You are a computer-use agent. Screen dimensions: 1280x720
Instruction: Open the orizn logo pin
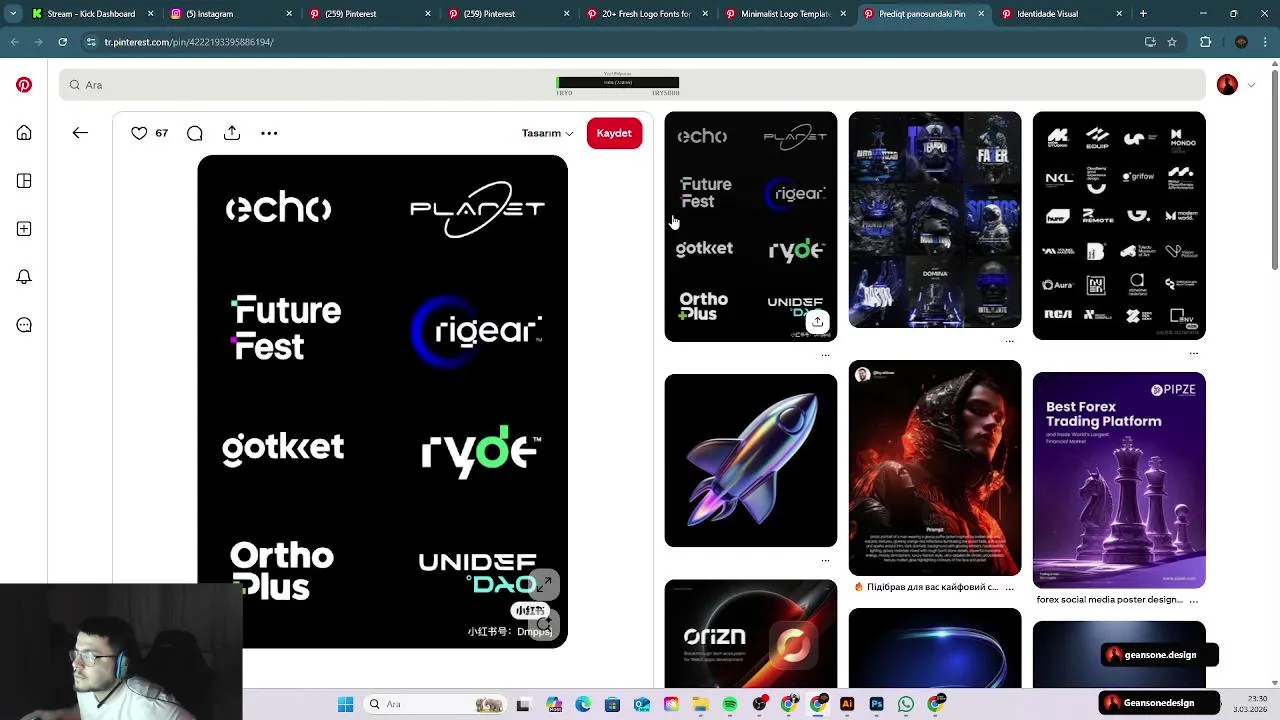(x=751, y=634)
